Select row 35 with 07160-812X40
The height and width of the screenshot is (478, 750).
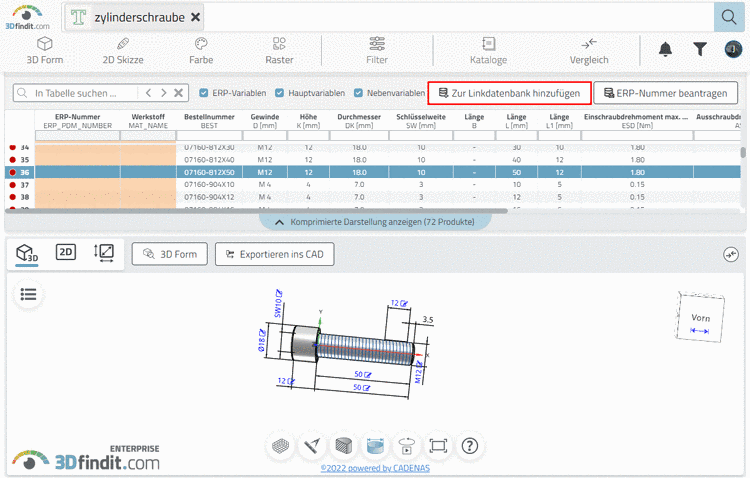tap(373, 160)
